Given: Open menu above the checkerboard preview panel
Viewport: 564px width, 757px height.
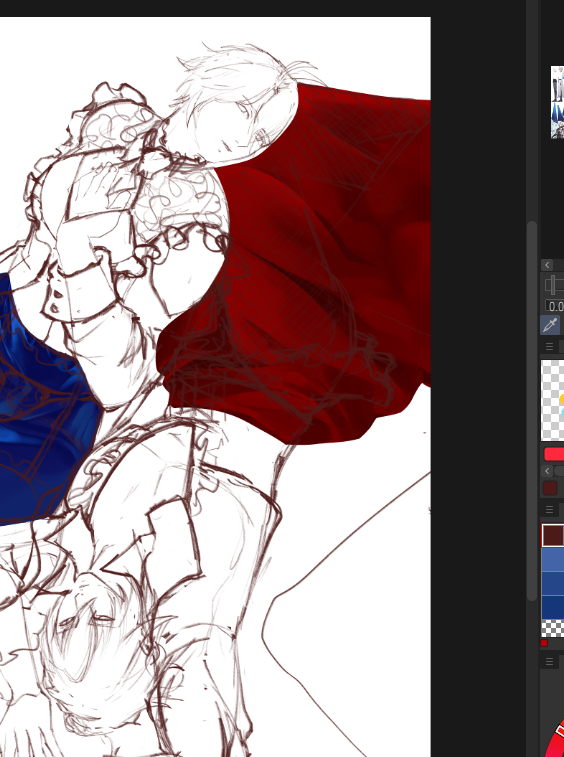Looking at the screenshot, I should click(549, 347).
